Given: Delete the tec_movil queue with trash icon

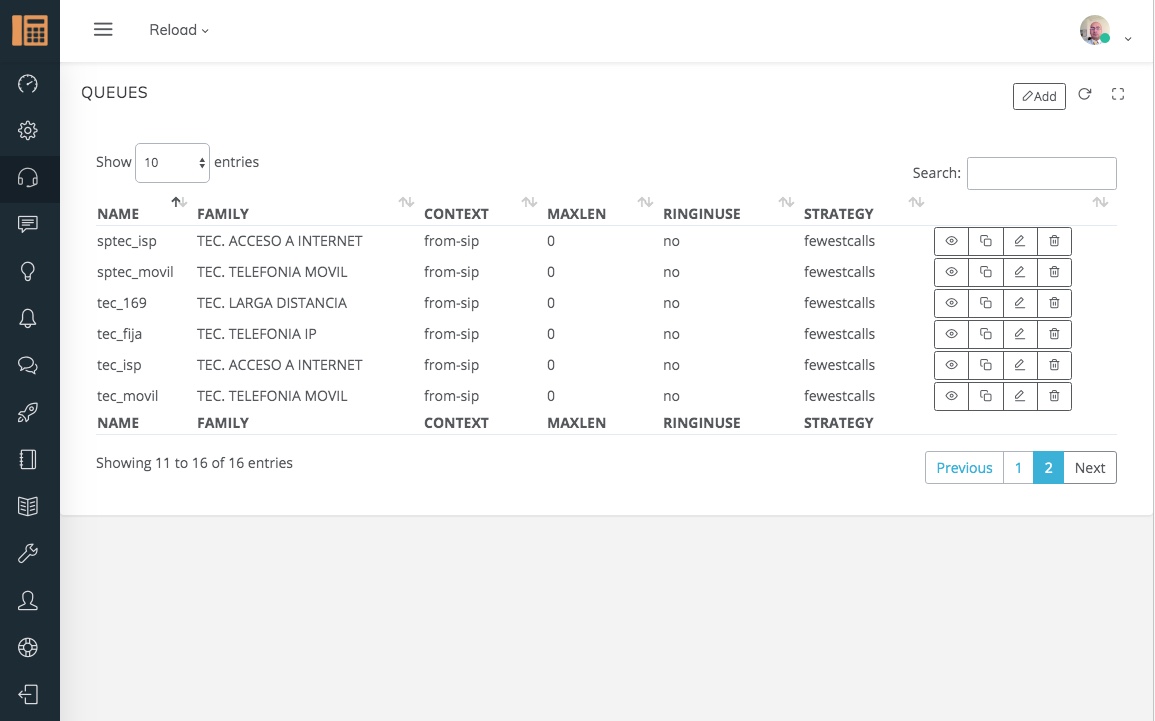Looking at the screenshot, I should pyautogui.click(x=1054, y=396).
